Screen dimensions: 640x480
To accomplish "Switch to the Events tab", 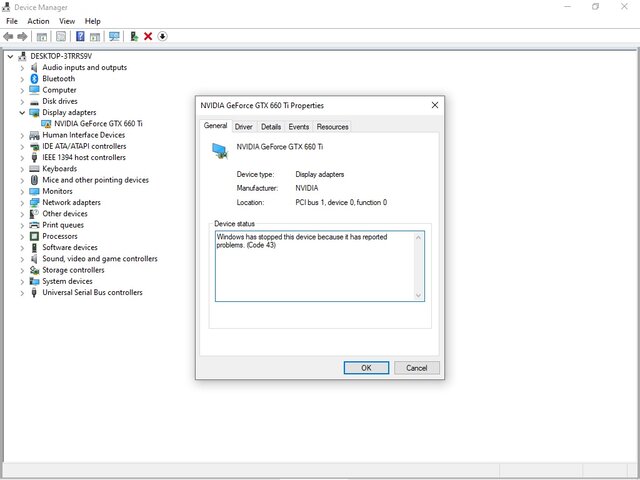I will click(298, 127).
